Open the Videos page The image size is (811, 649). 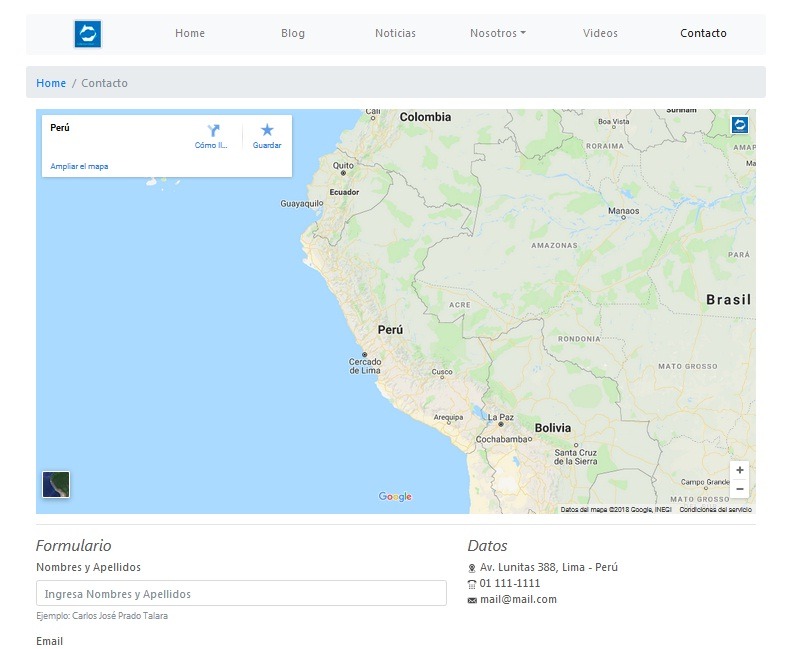600,33
